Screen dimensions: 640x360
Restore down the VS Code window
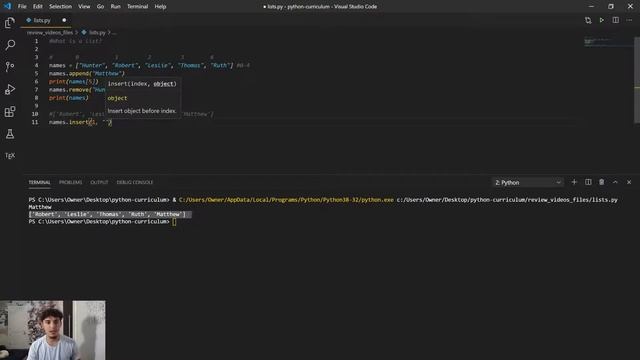[611, 7]
